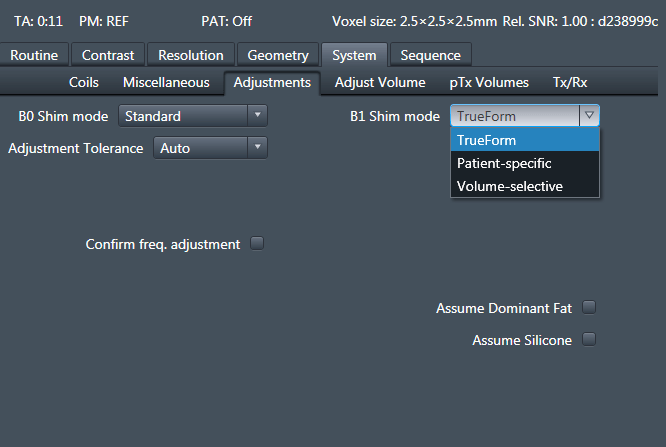The image size is (666, 447).
Task: Go to the Sequence tab
Action: pos(430,56)
